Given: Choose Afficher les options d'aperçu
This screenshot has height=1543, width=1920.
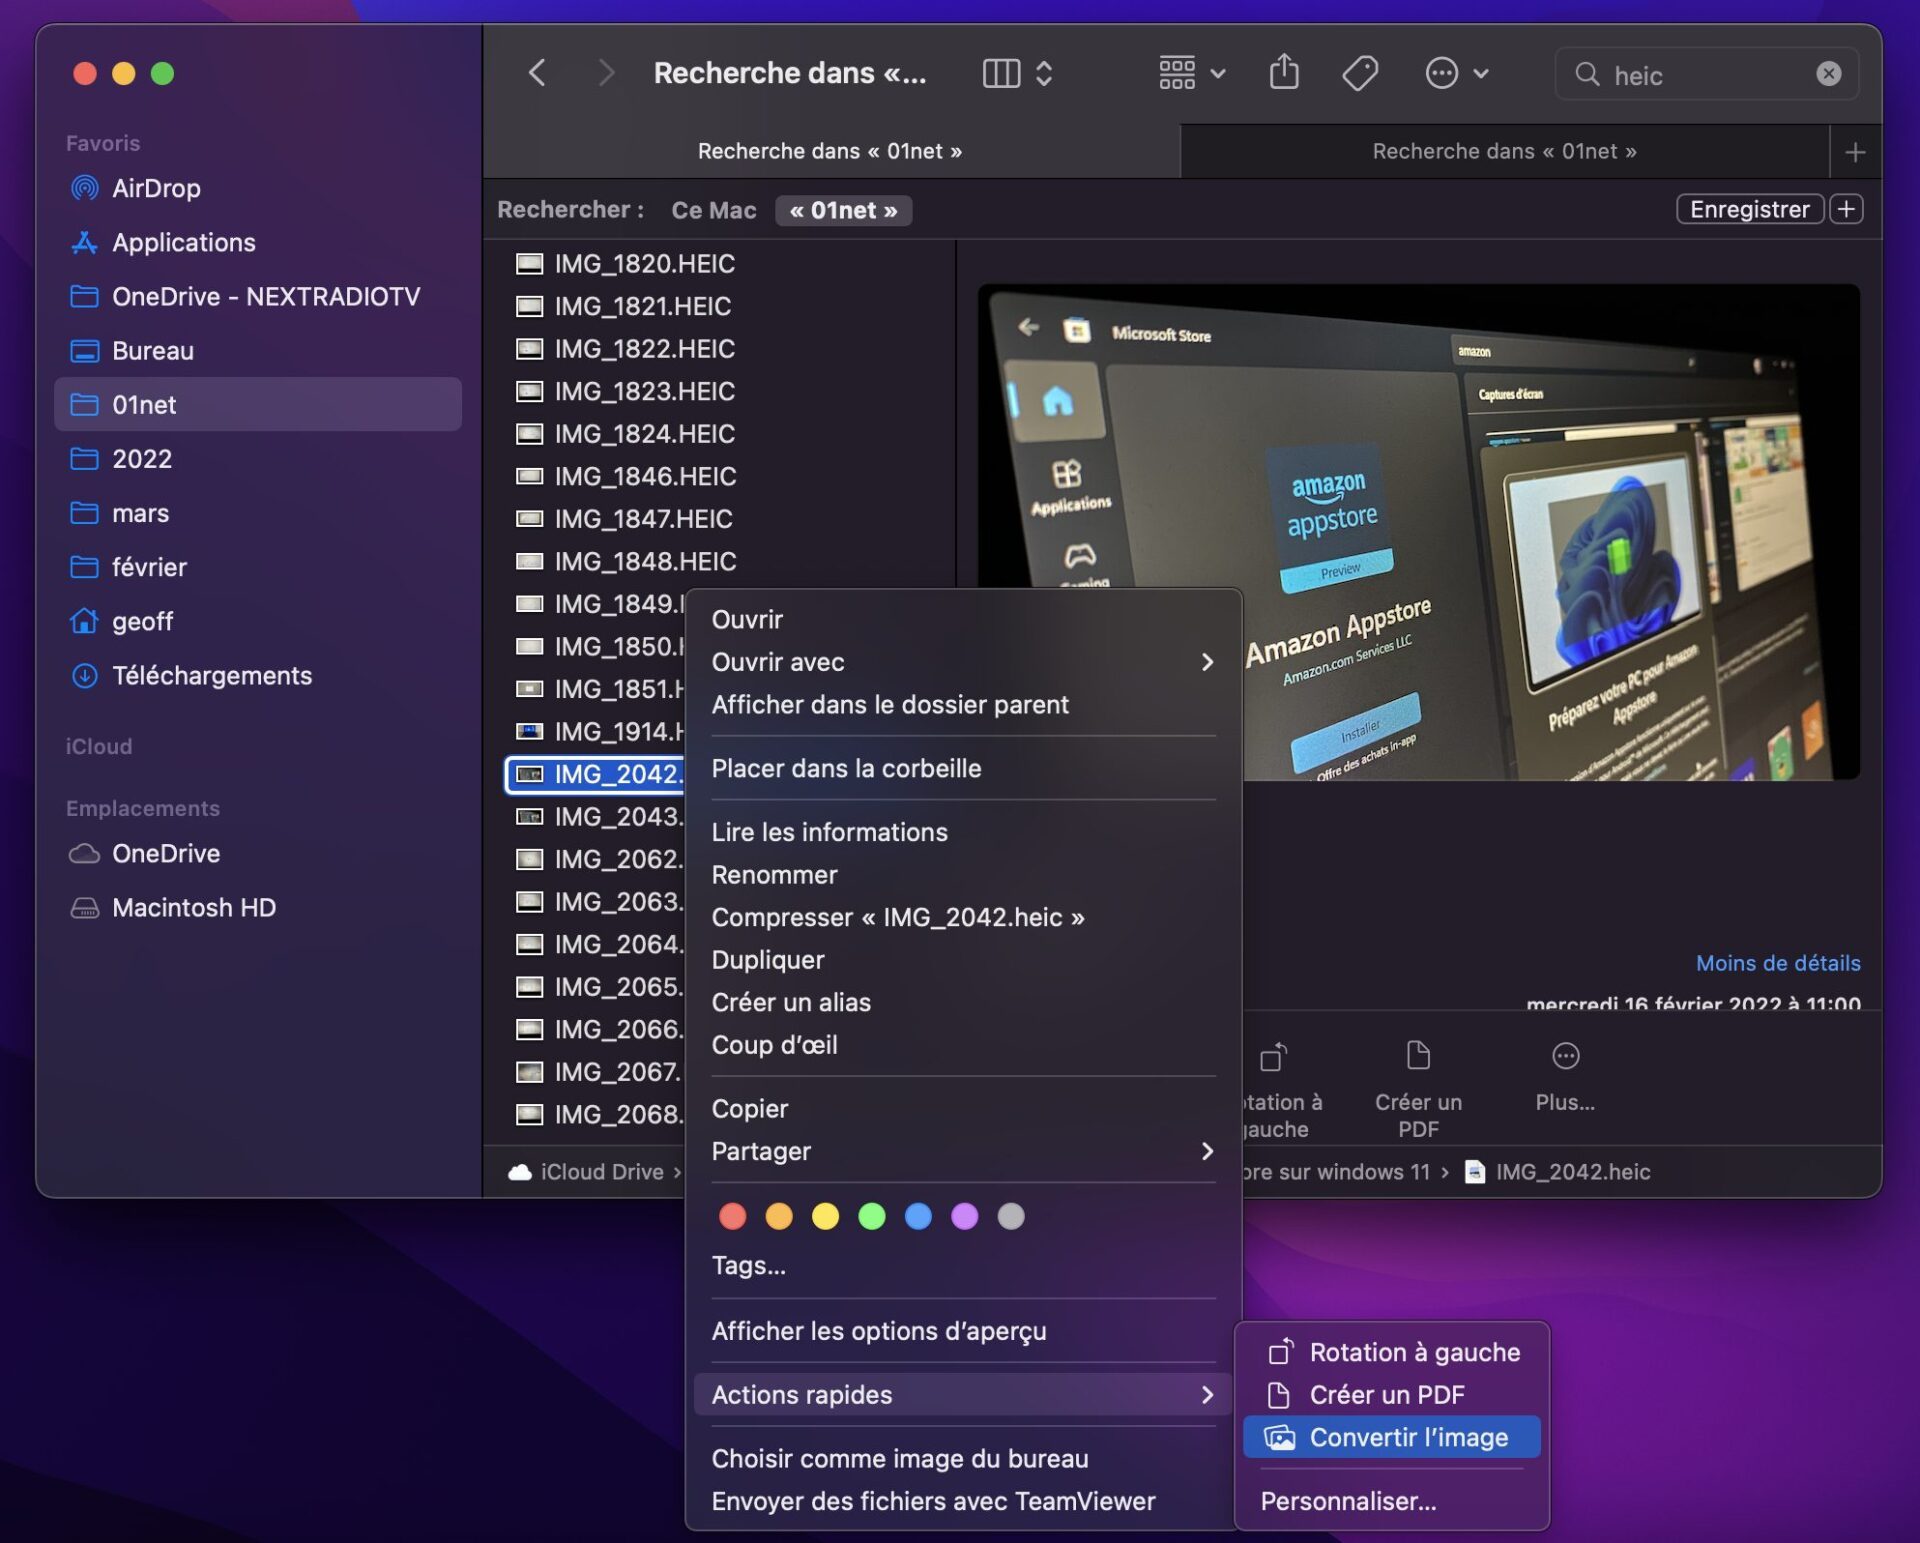Looking at the screenshot, I should pos(962,1331).
